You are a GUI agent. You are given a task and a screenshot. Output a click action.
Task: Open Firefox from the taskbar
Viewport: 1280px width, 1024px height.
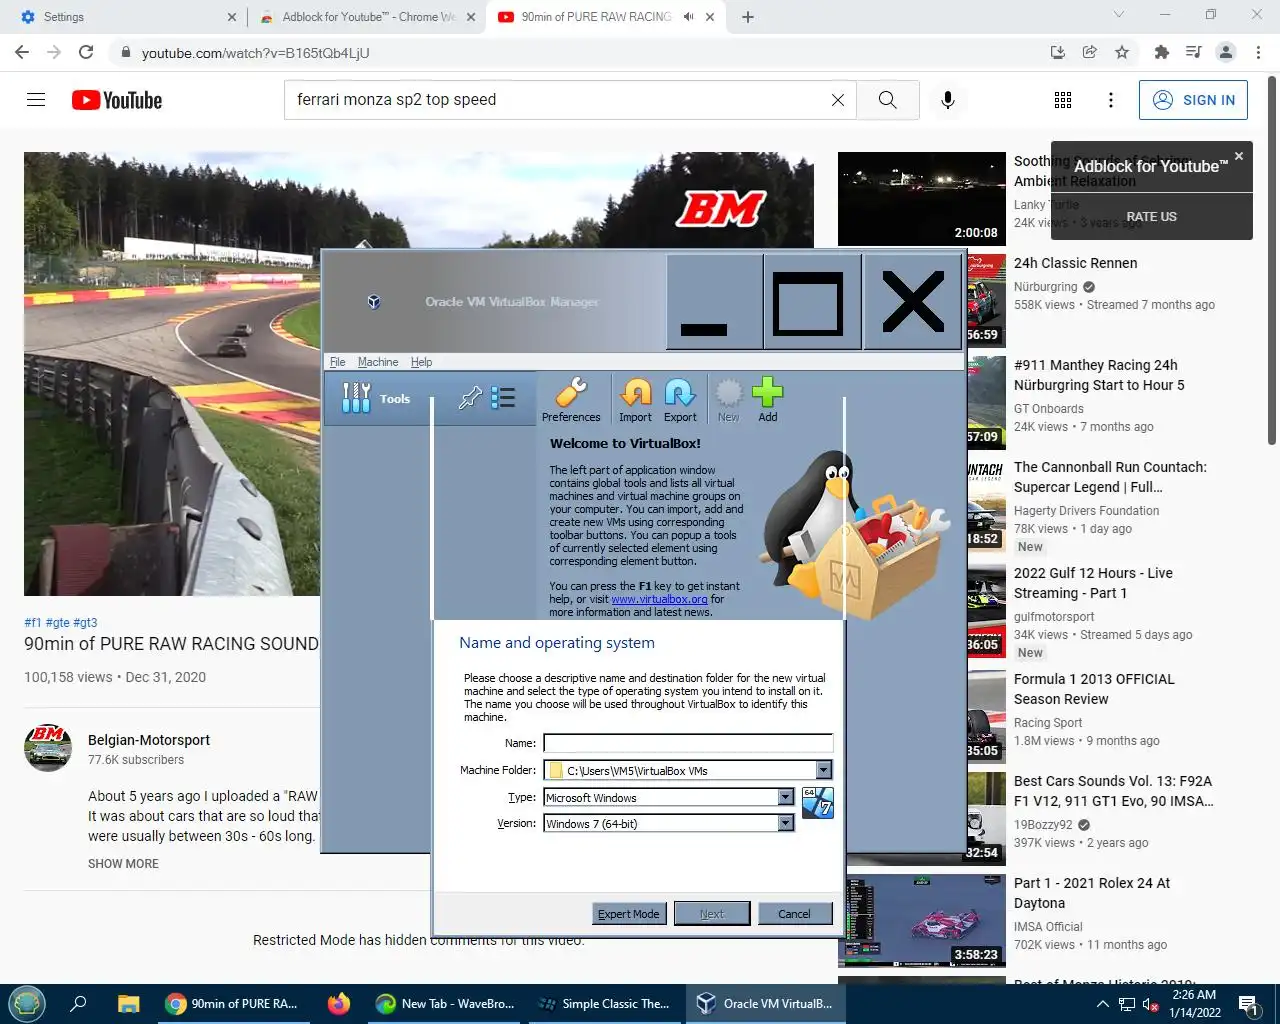click(x=339, y=1003)
